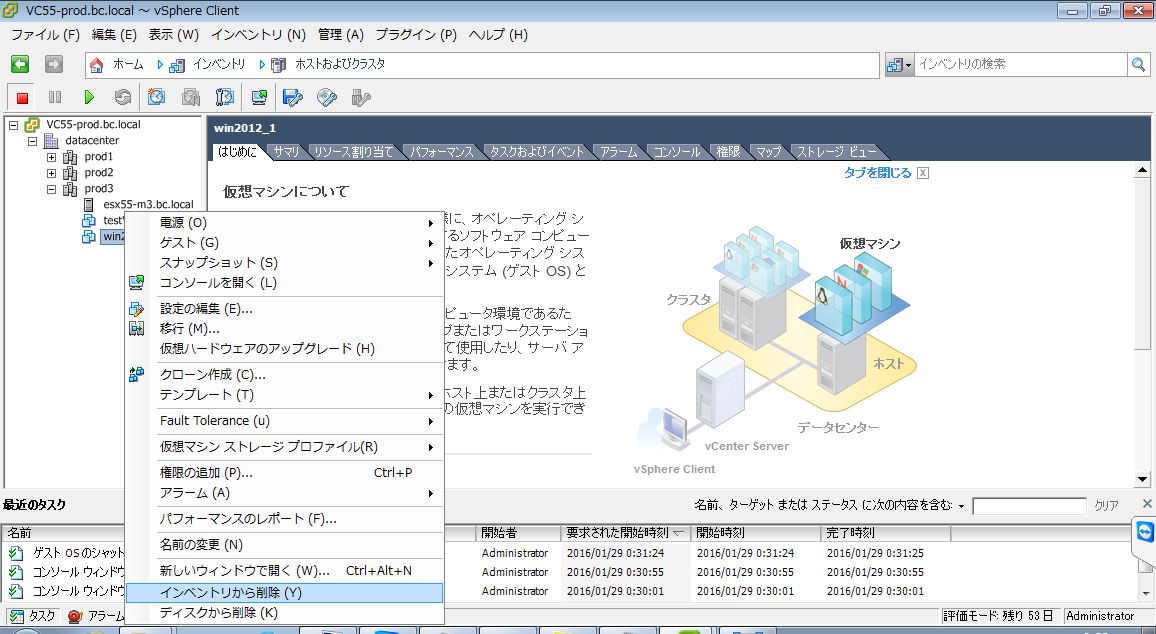Screen dimensions: 1156x634
Task: Collapse the datacenter tree node
Action: 32,141
